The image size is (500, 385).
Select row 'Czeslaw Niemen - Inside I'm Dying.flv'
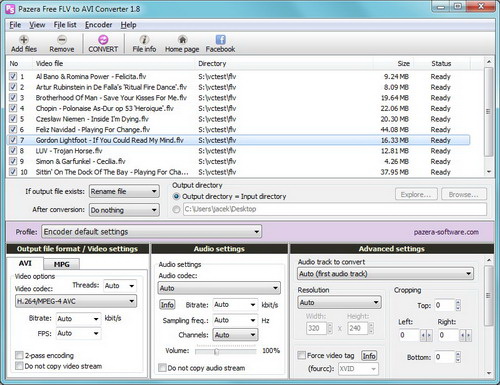coord(239,119)
